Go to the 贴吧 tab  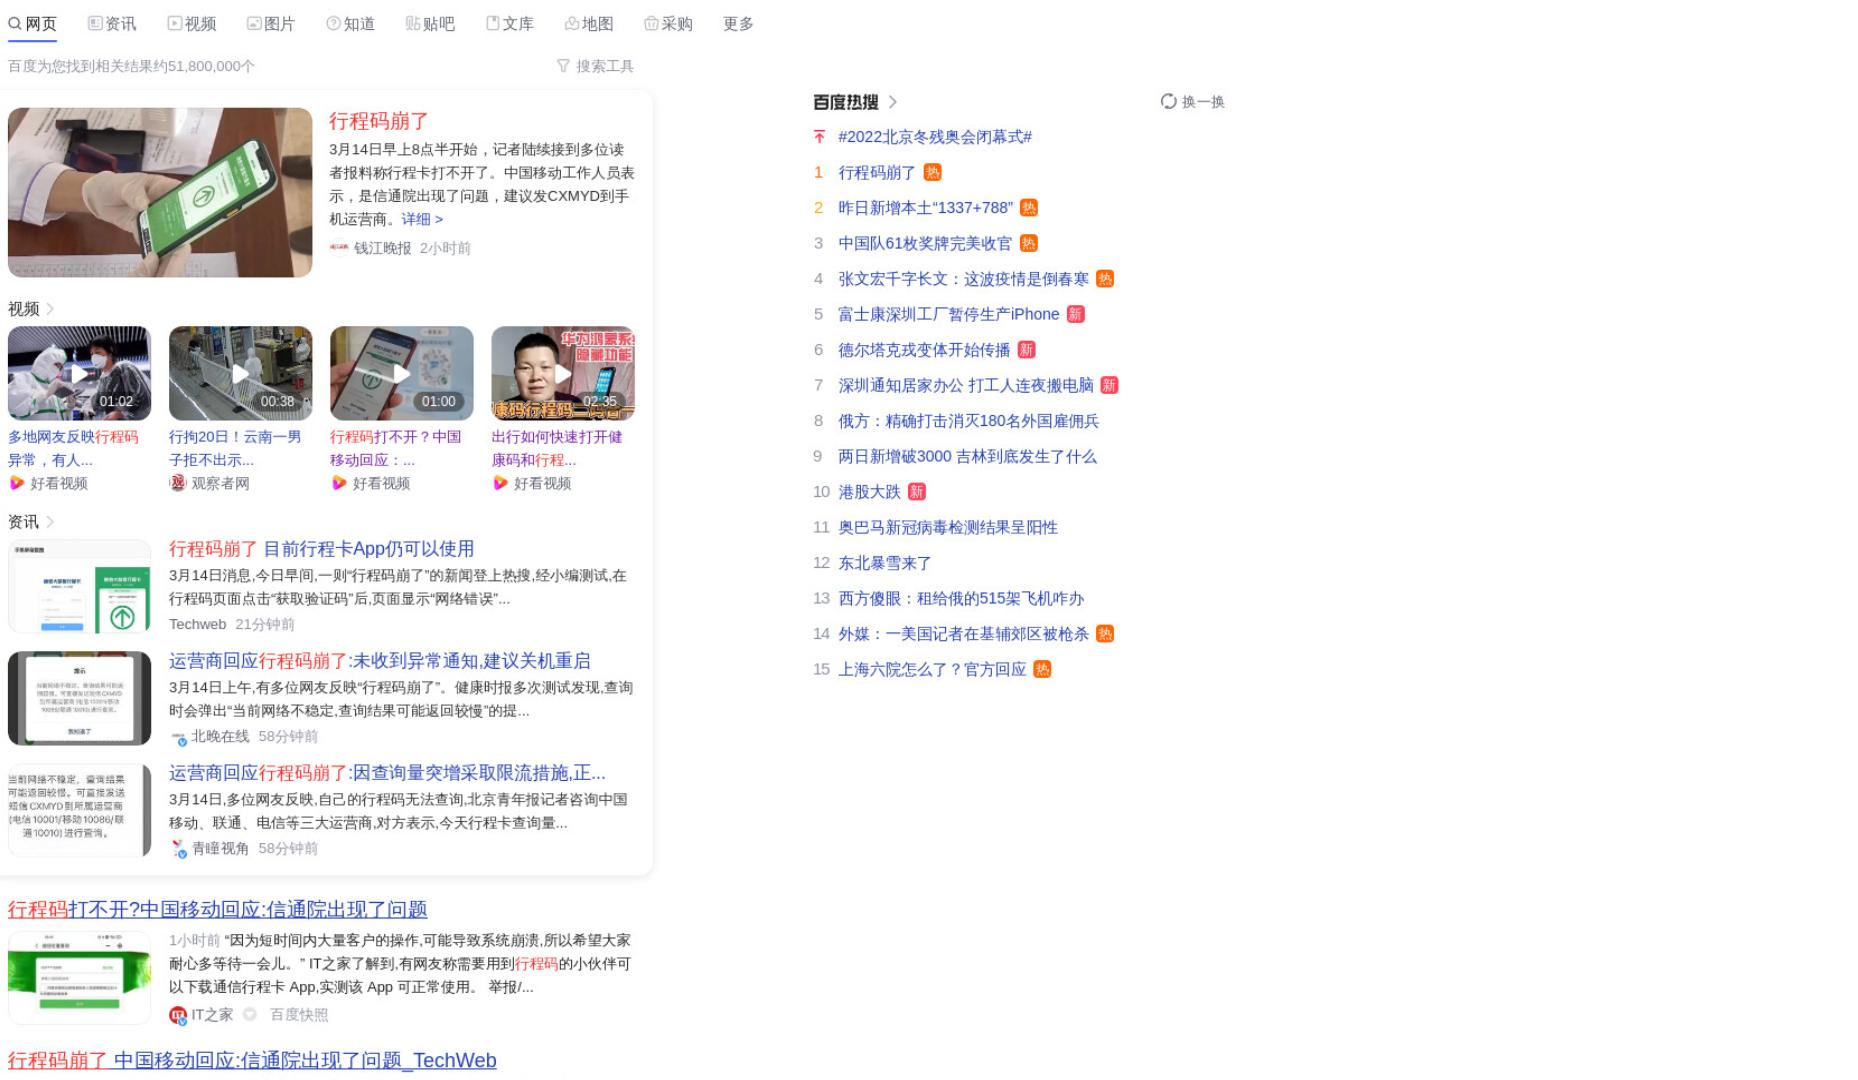(x=429, y=23)
